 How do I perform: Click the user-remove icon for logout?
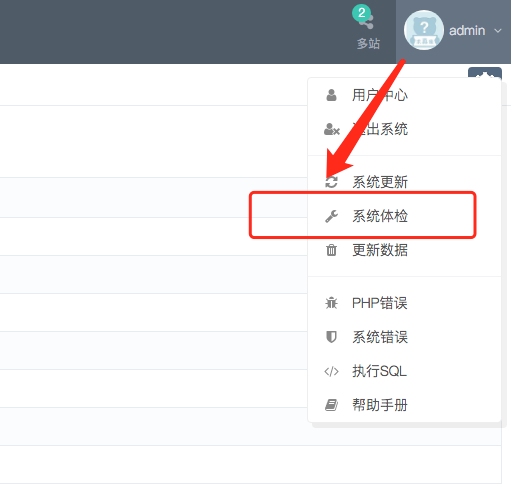click(332, 129)
